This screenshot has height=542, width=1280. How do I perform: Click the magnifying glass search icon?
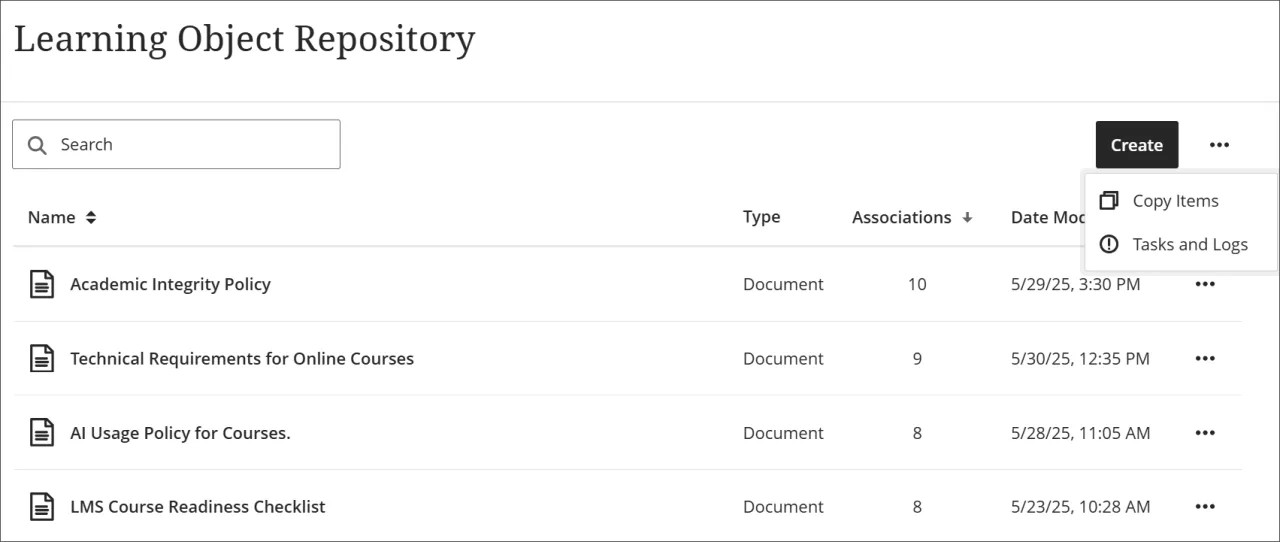point(38,145)
